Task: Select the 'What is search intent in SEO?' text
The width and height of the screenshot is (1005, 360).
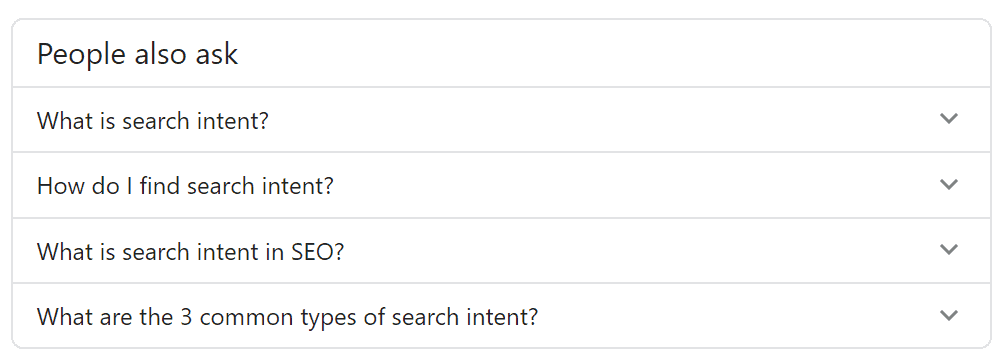Action: point(190,251)
